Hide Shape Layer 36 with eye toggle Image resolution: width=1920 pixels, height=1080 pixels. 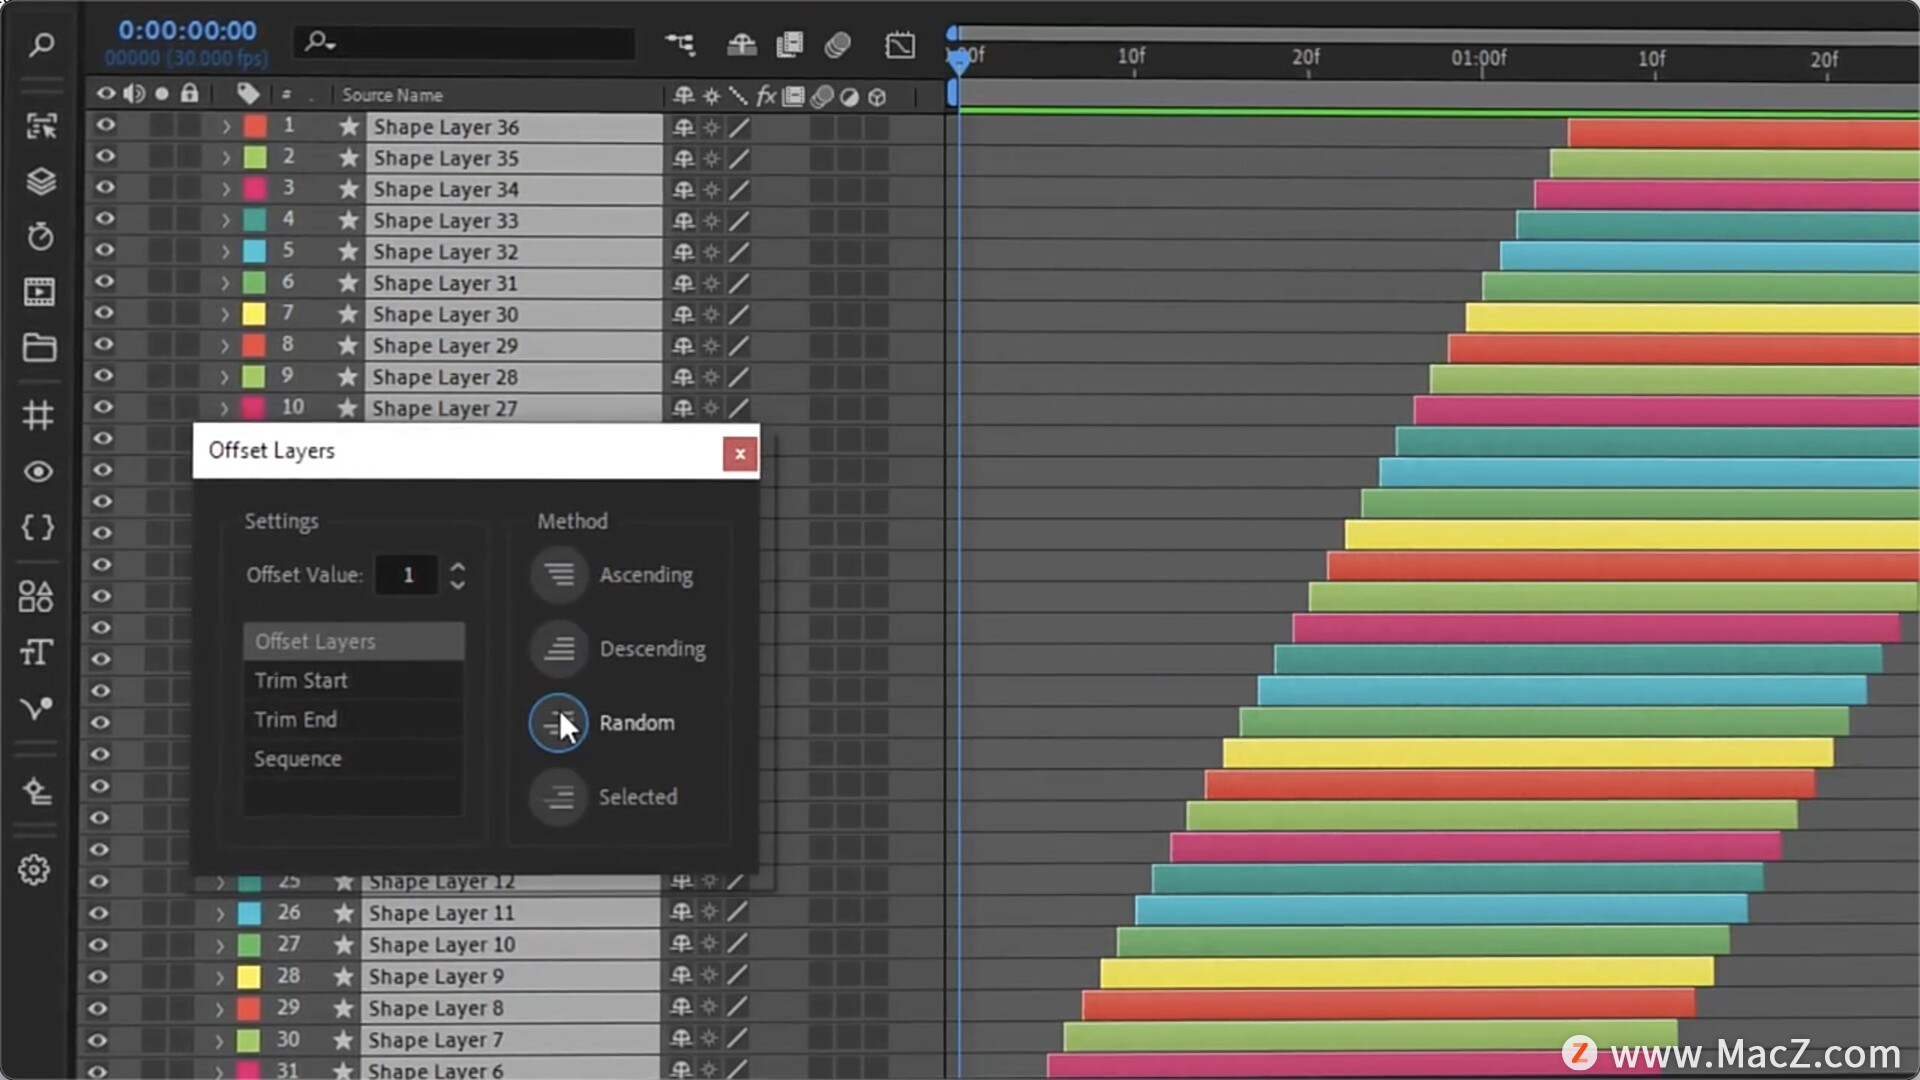click(105, 126)
